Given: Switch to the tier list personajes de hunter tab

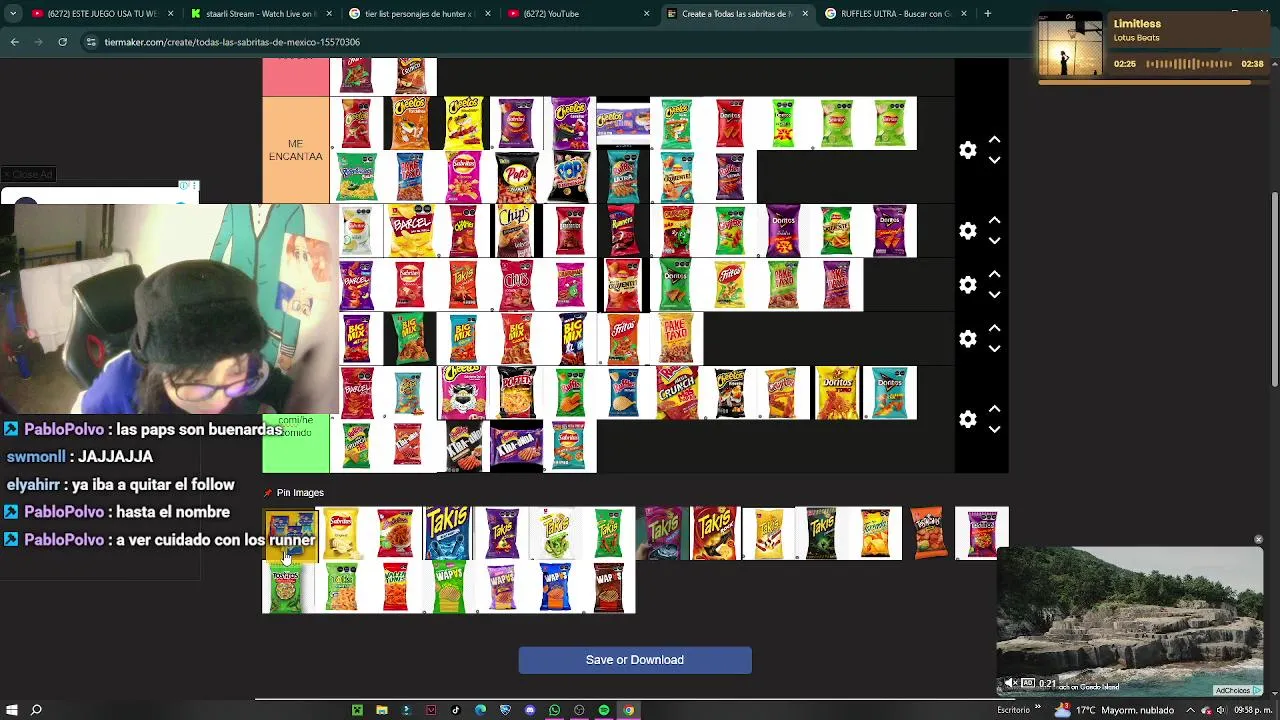Looking at the screenshot, I should coord(418,14).
